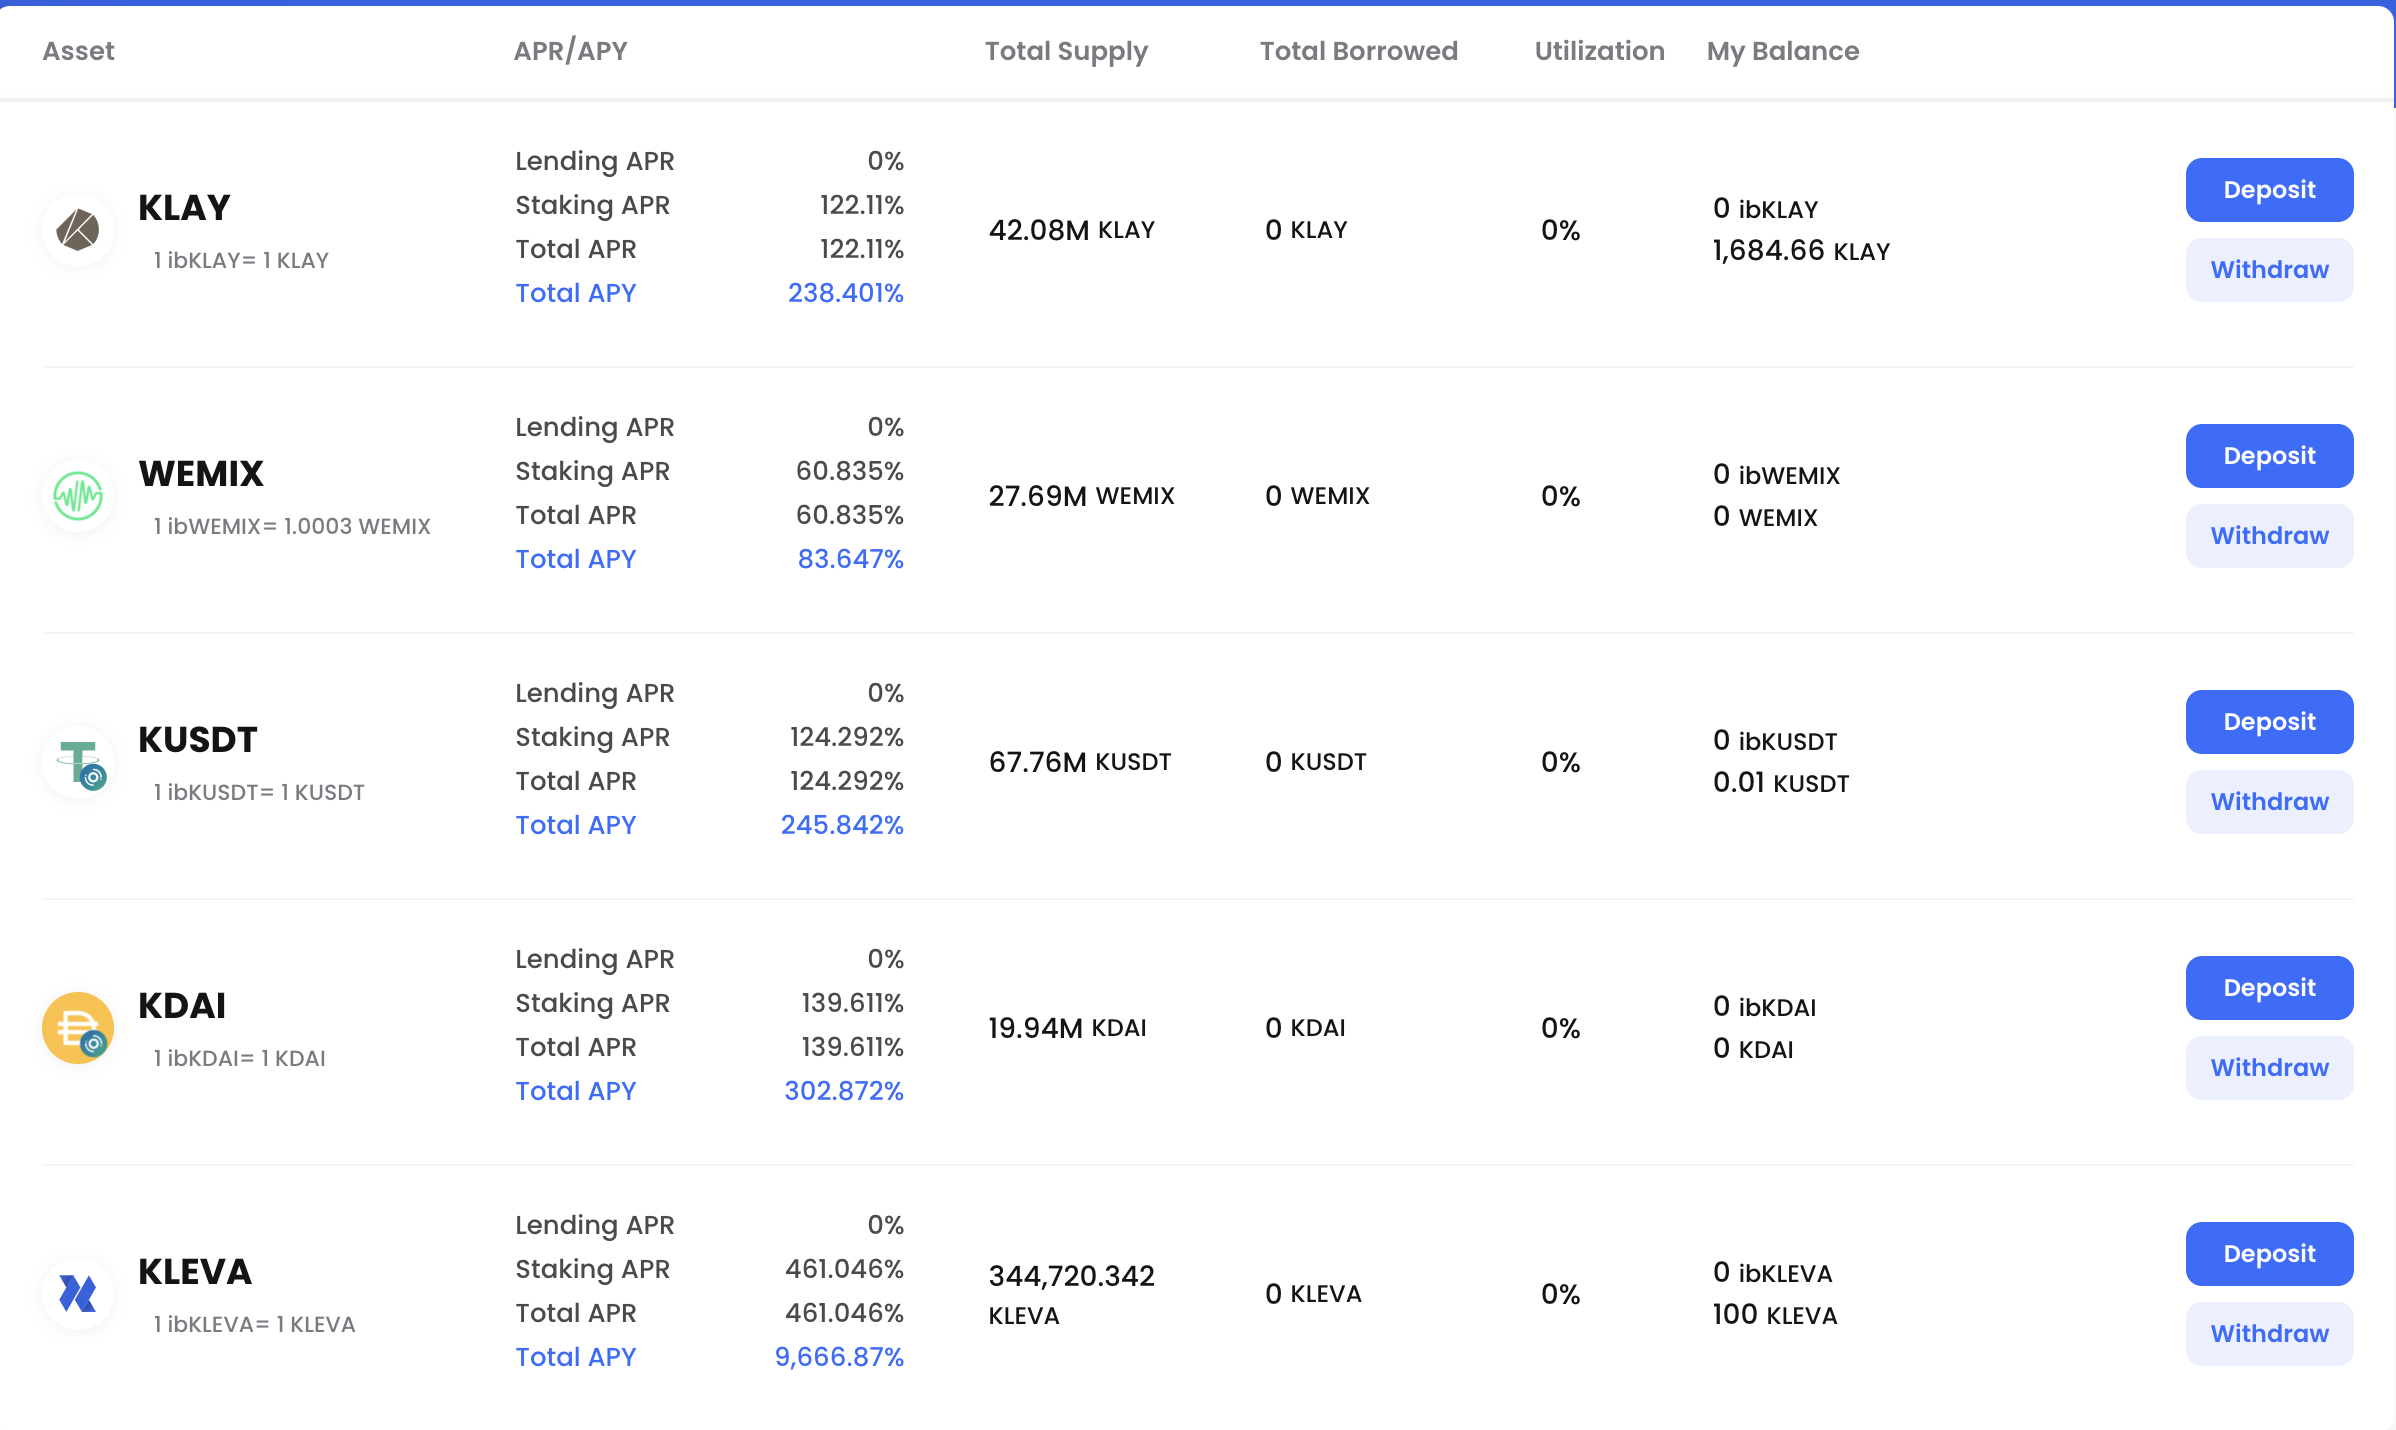This screenshot has height=1430, width=2396.
Task: Deposit into the KLAY pool
Action: click(x=2269, y=190)
